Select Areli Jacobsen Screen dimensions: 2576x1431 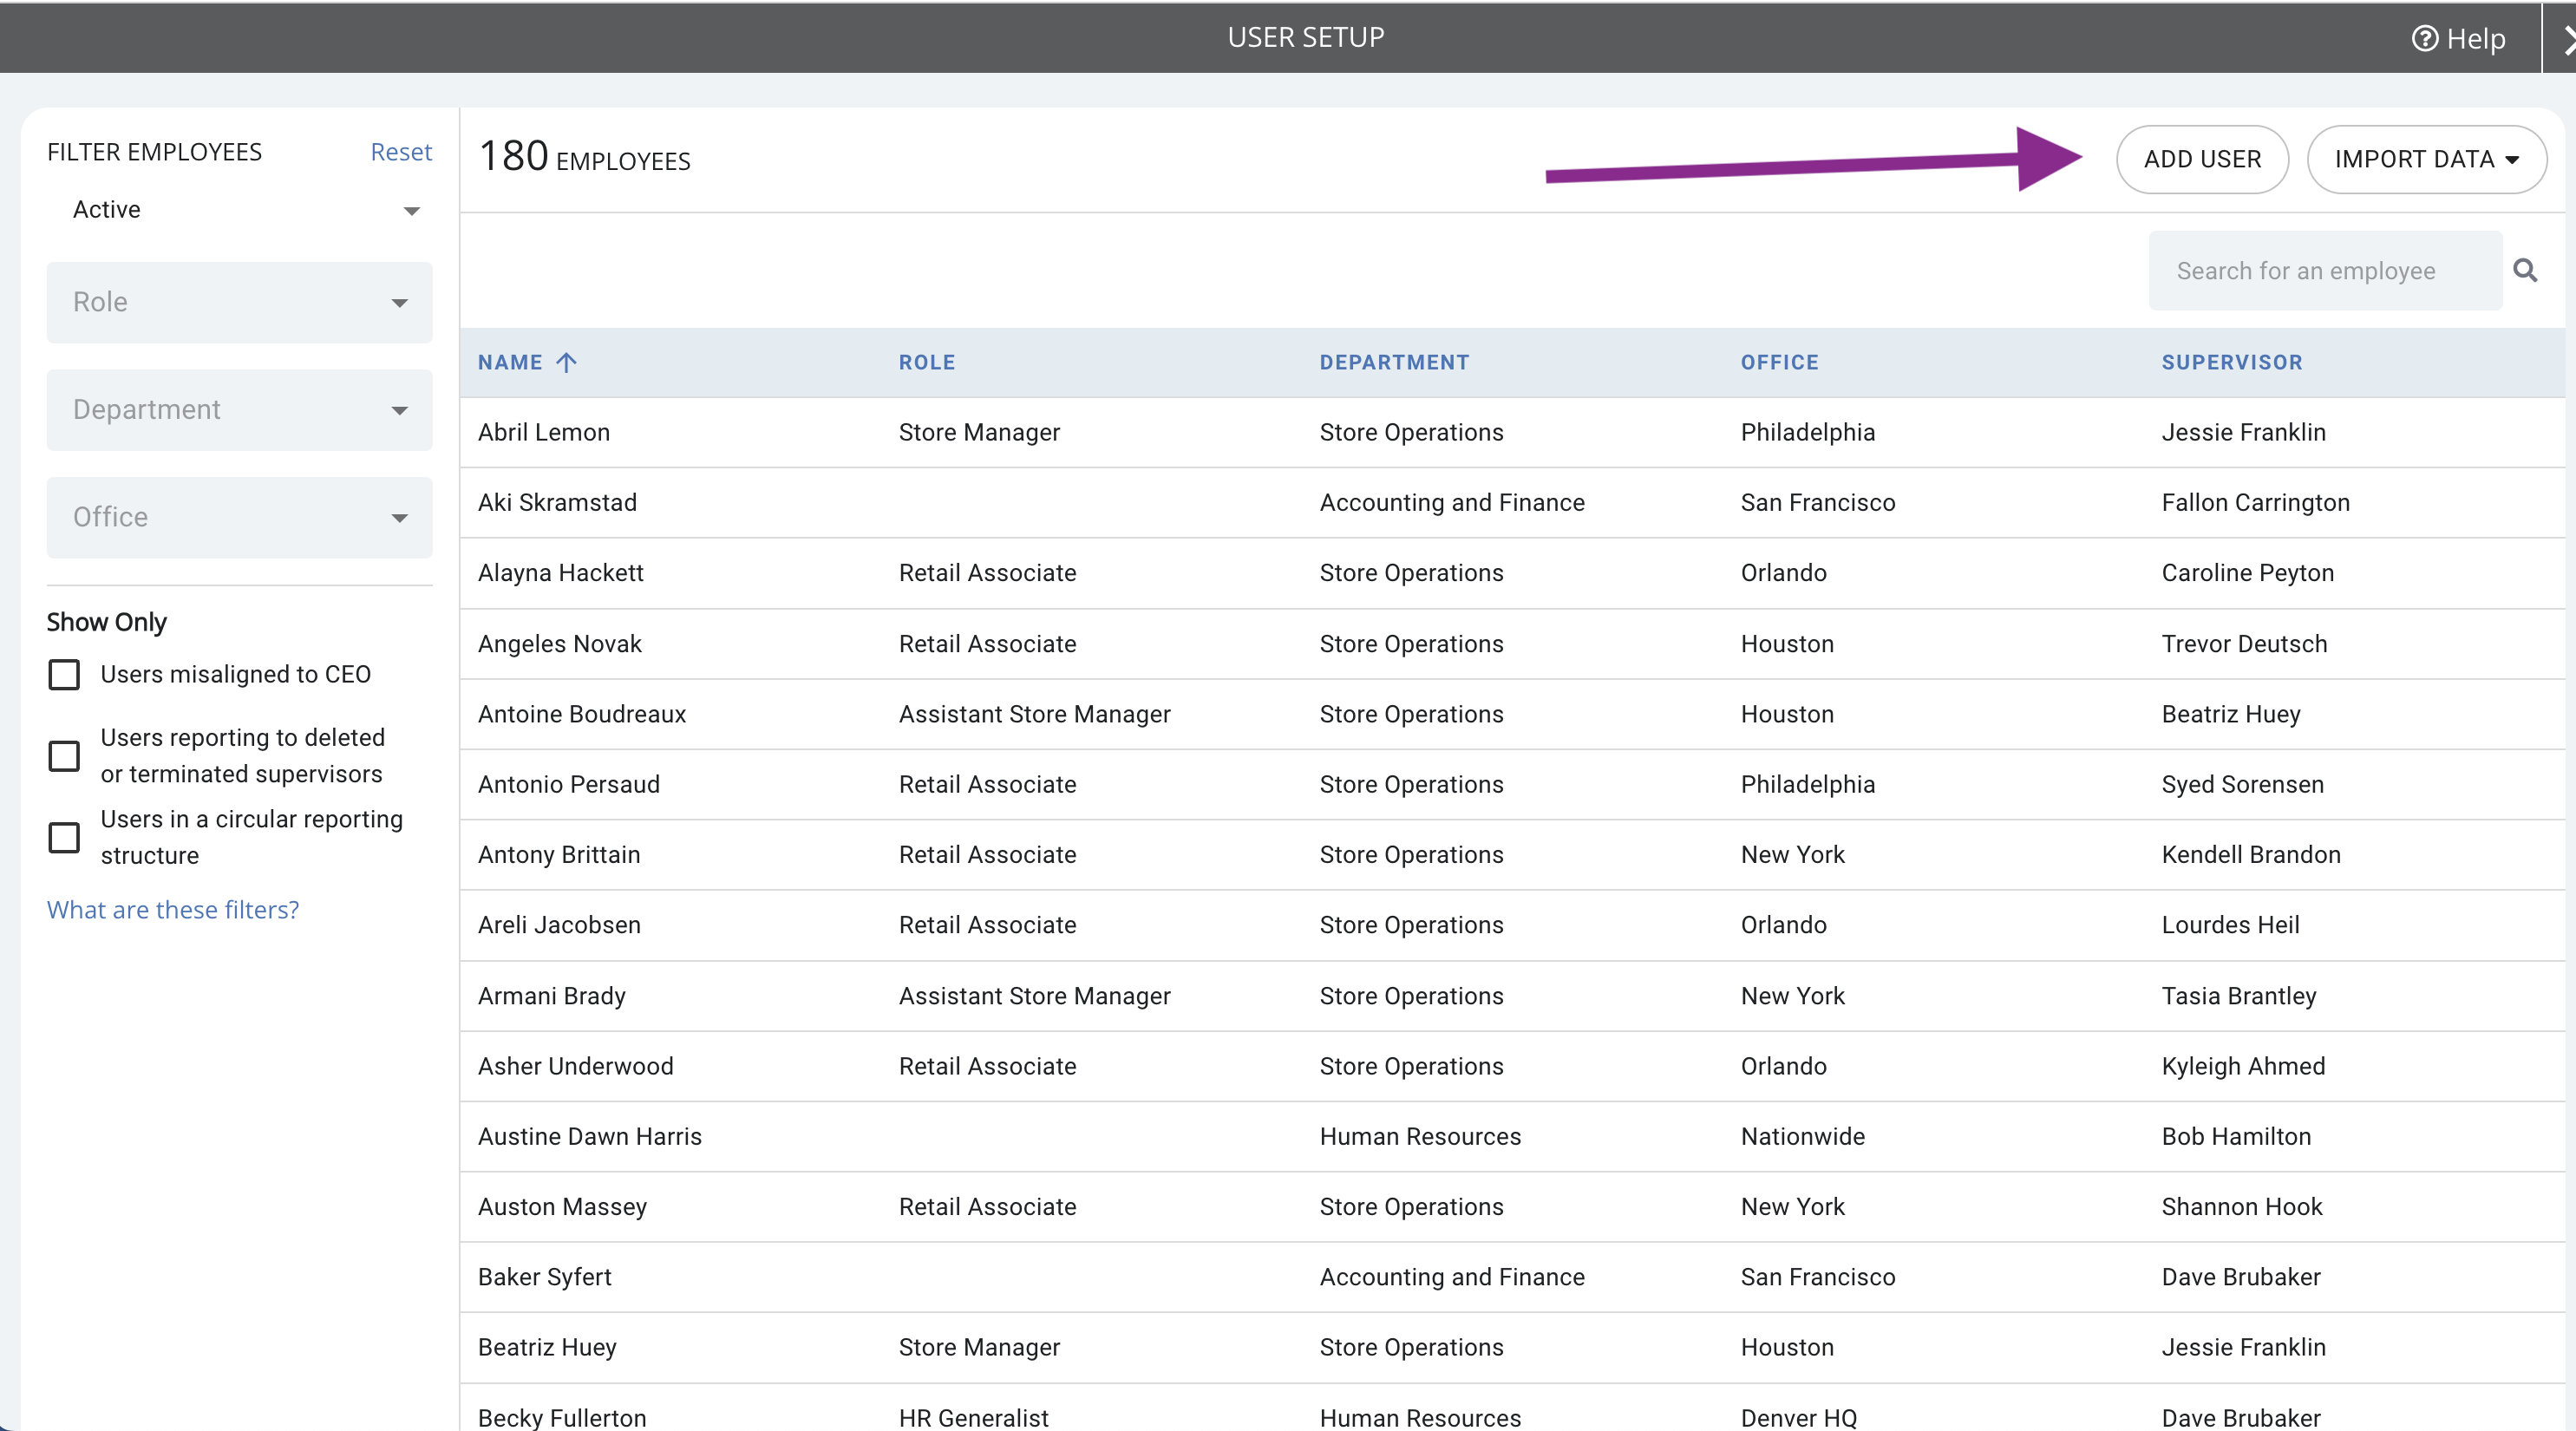(559, 925)
